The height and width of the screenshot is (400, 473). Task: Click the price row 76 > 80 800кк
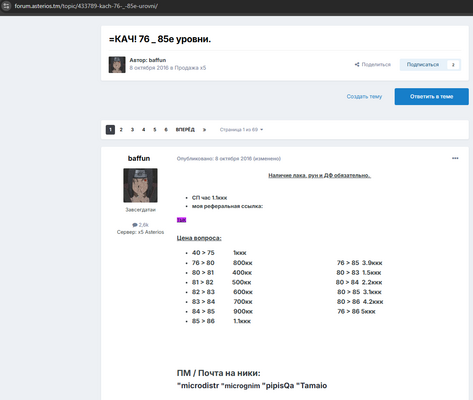point(222,263)
